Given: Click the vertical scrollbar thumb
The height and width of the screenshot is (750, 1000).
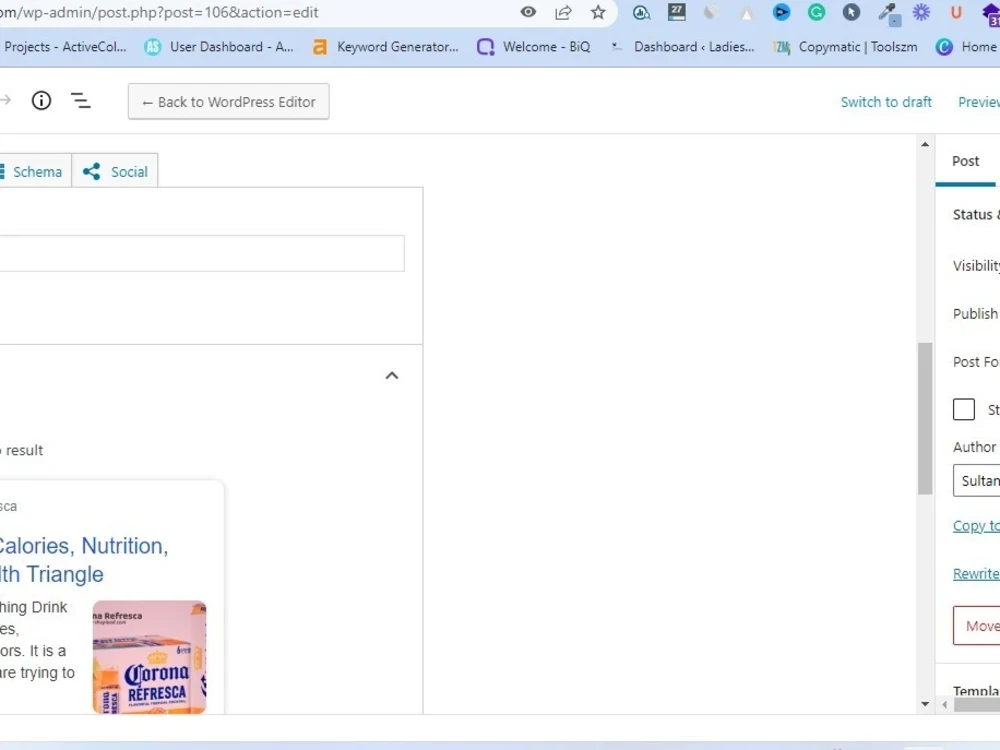Looking at the screenshot, I should tap(925, 418).
